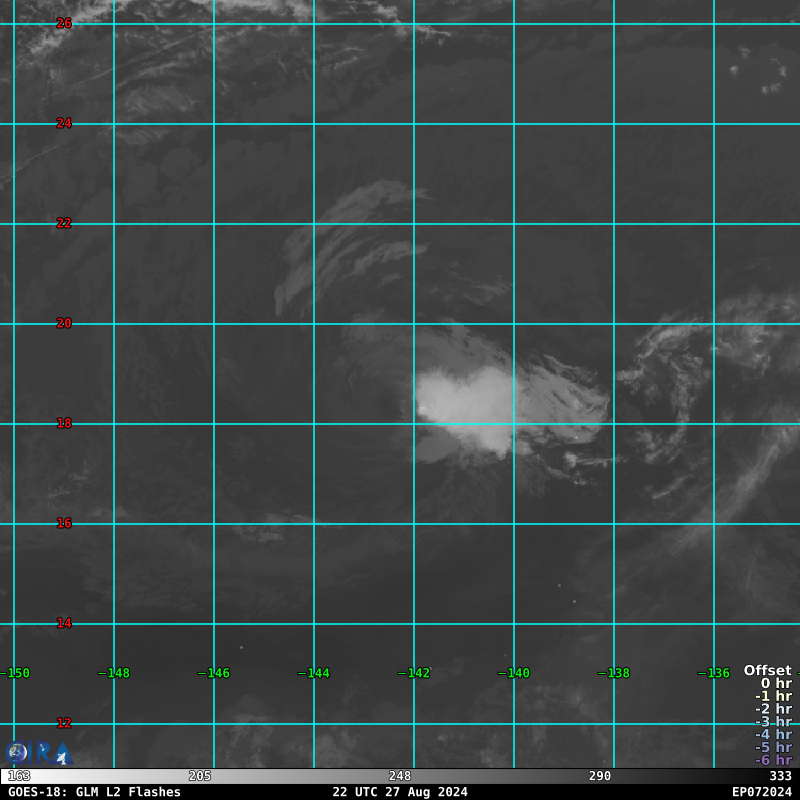Click the latitude 24 label
The width and height of the screenshot is (800, 800).
[64, 123]
